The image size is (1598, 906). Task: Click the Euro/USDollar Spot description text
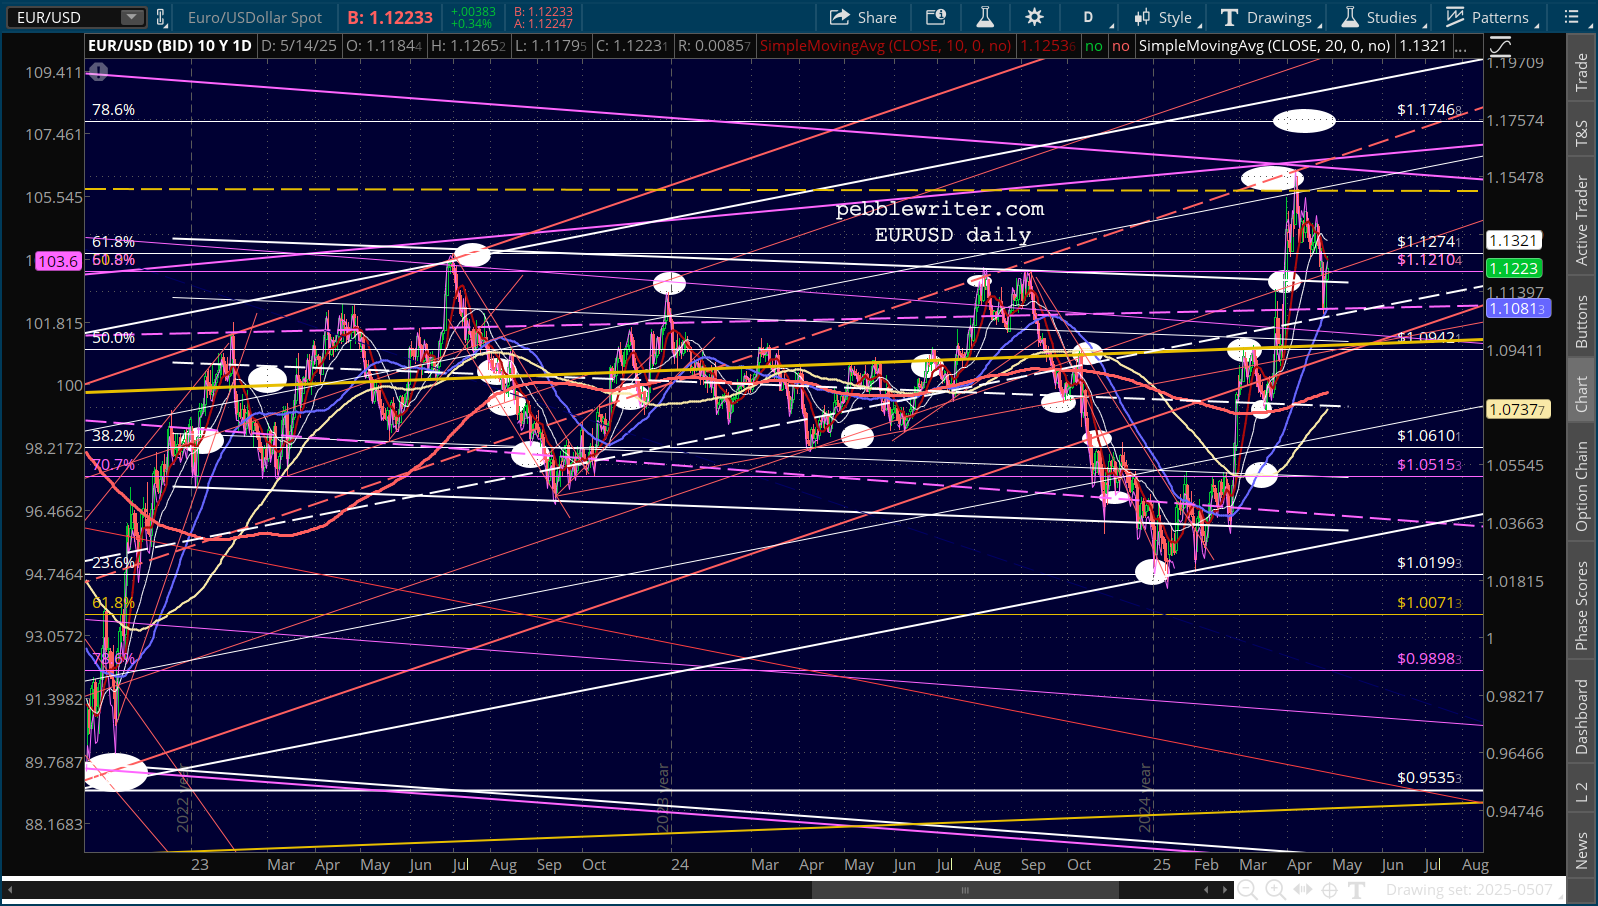pyautogui.click(x=255, y=17)
